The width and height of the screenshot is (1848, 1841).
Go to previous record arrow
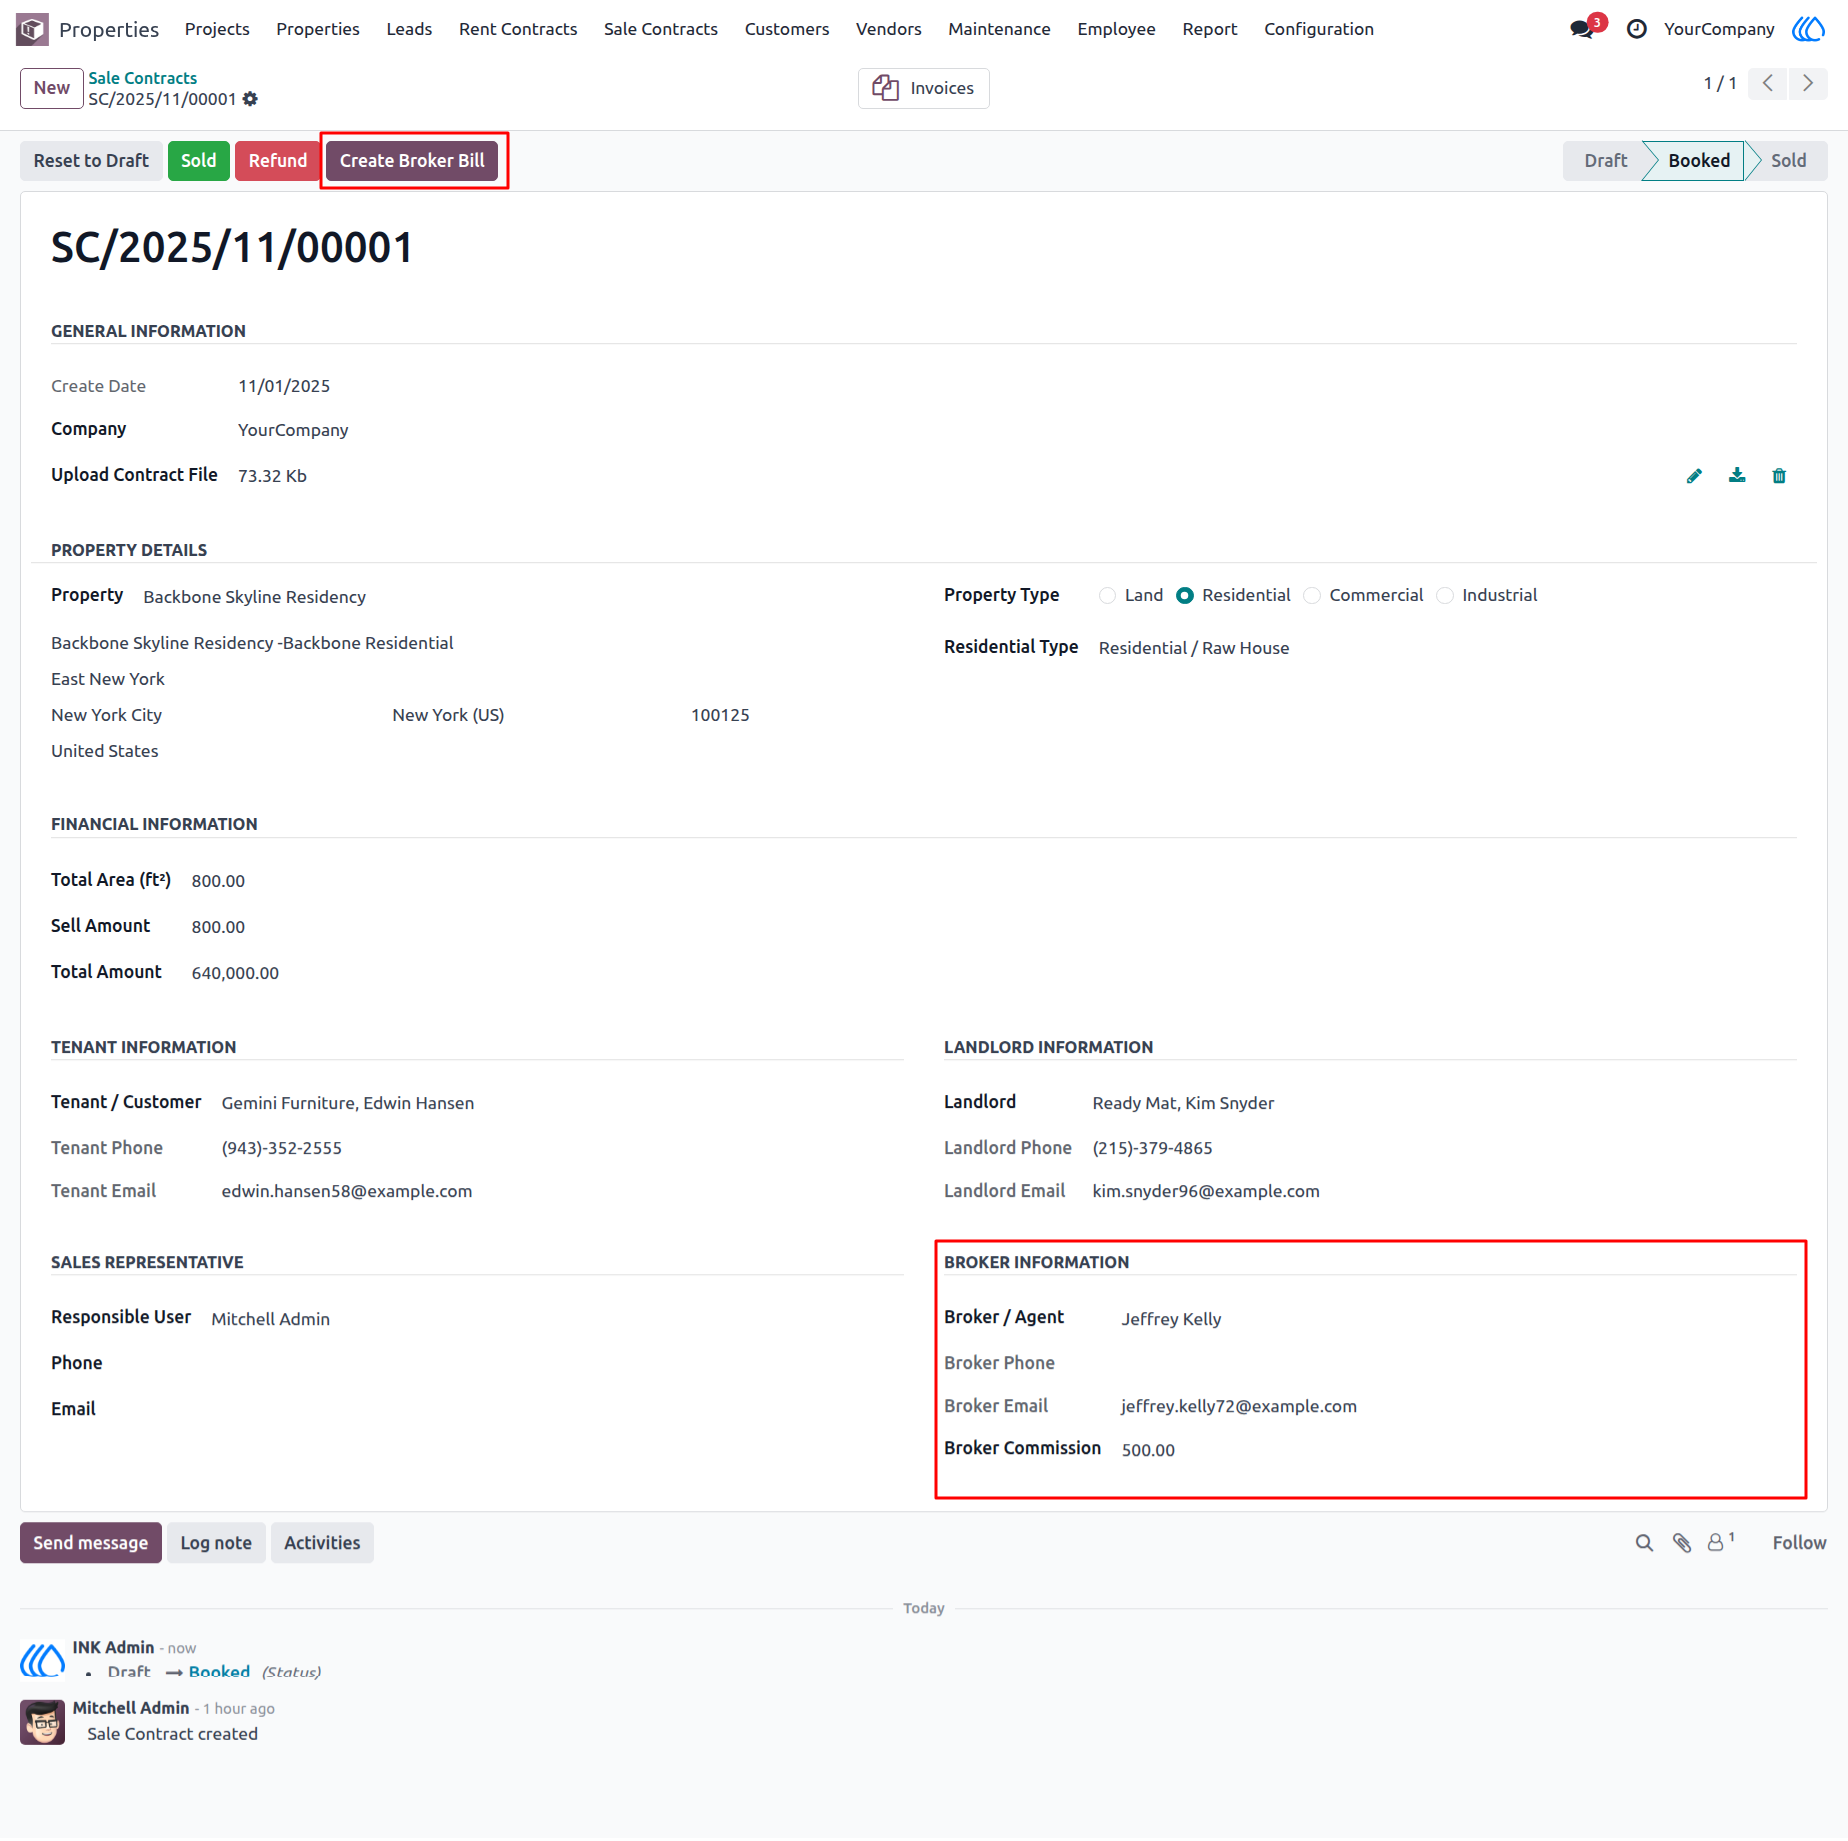tap(1768, 83)
